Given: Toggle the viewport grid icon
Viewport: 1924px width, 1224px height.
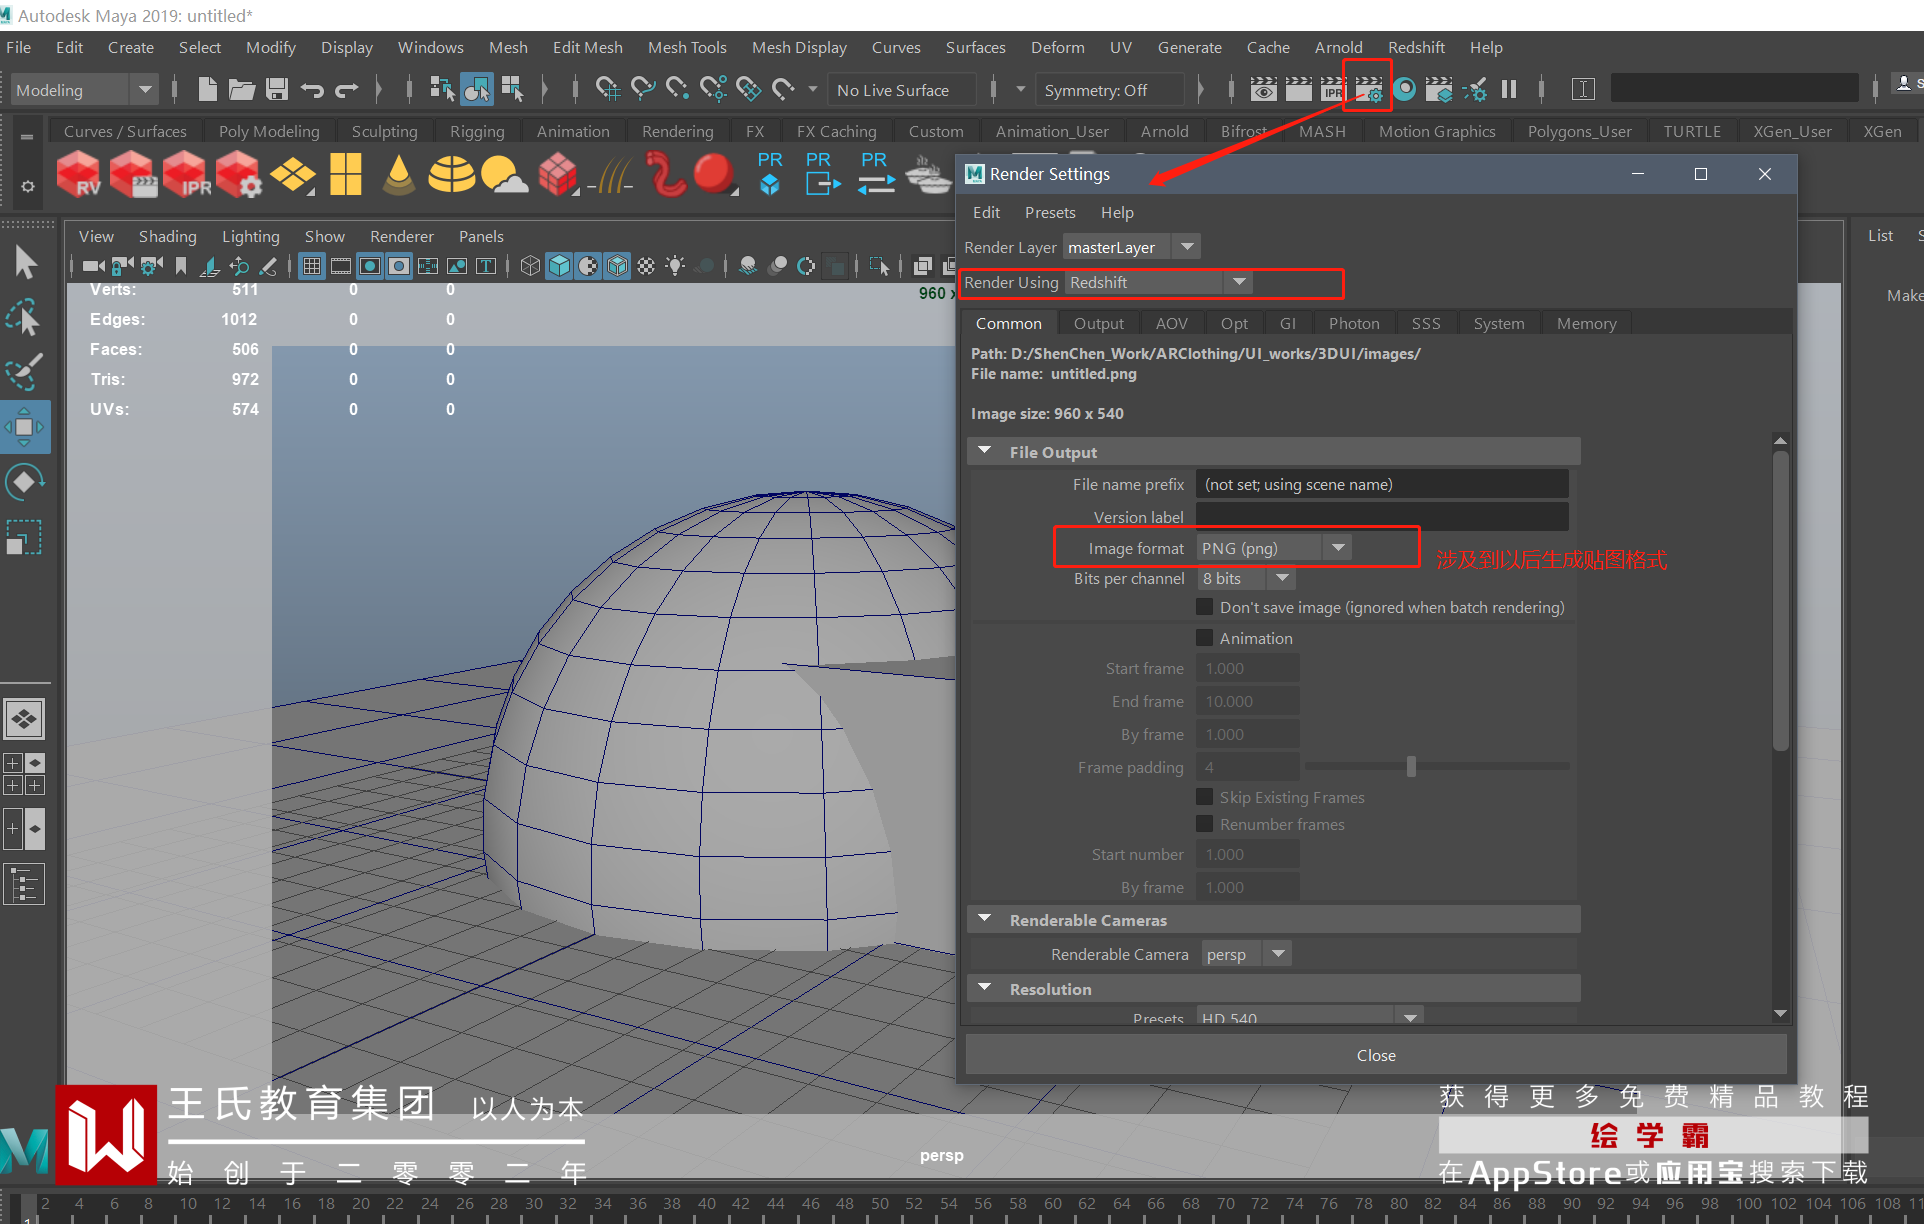Looking at the screenshot, I should click(312, 266).
